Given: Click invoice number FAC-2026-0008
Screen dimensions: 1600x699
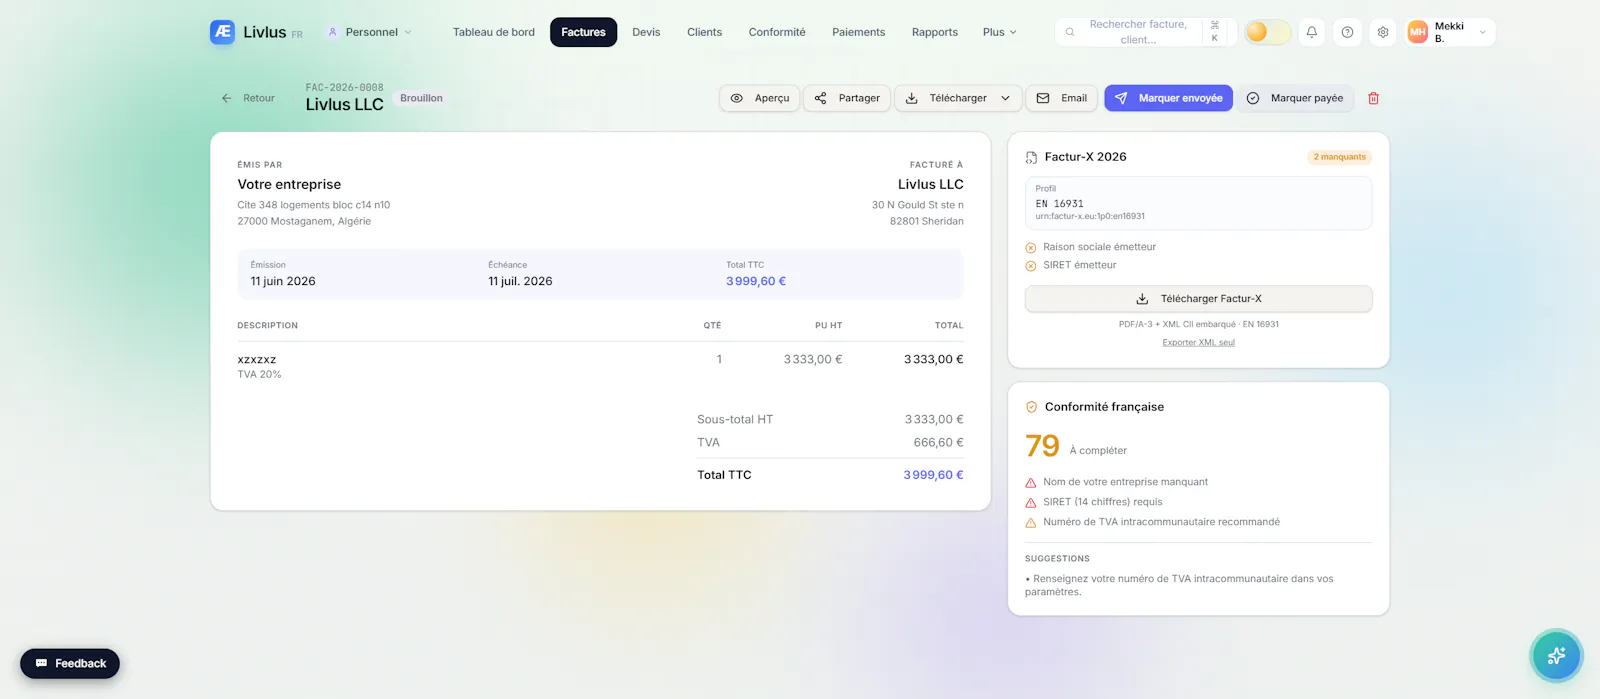Looking at the screenshot, I should tap(344, 88).
